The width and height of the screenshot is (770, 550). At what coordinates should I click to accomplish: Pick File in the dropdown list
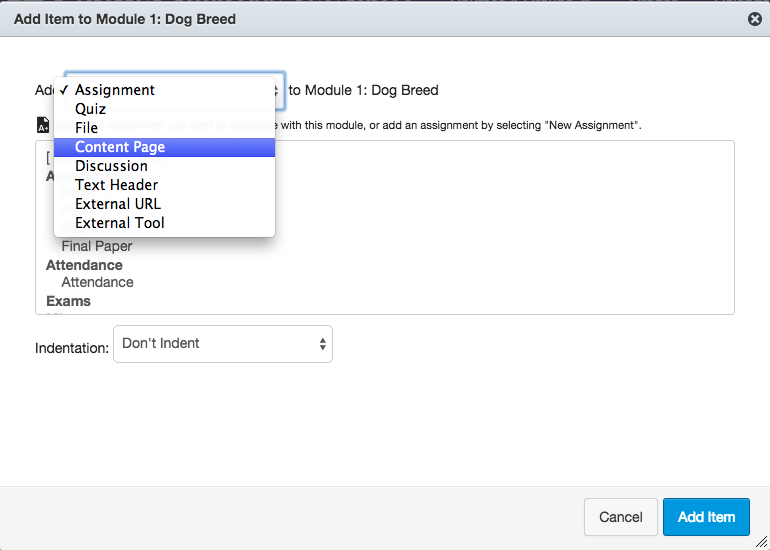86,128
